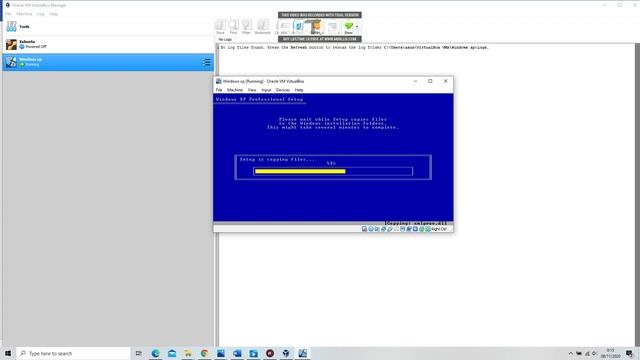Open Machine menu in VirtualBox Manager
640x360 pixels.
[x=24, y=14]
